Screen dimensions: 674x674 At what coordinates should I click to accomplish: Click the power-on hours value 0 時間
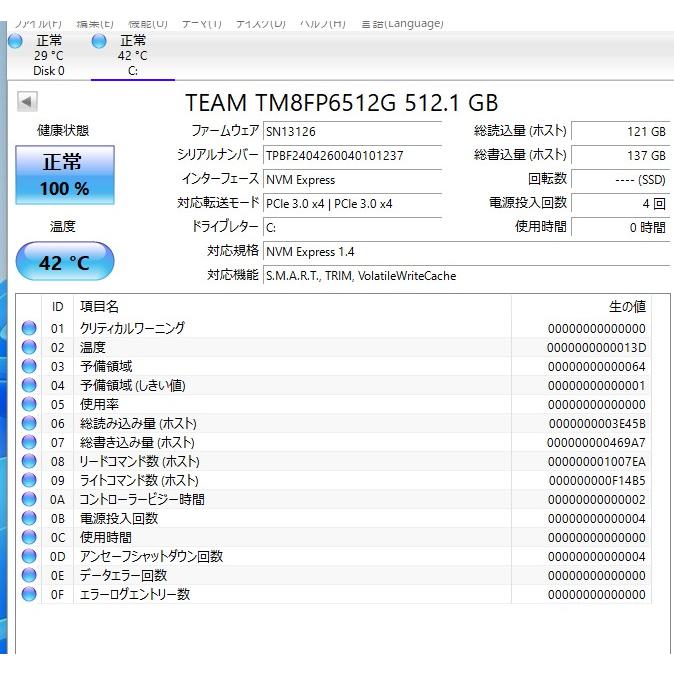[x=620, y=227]
